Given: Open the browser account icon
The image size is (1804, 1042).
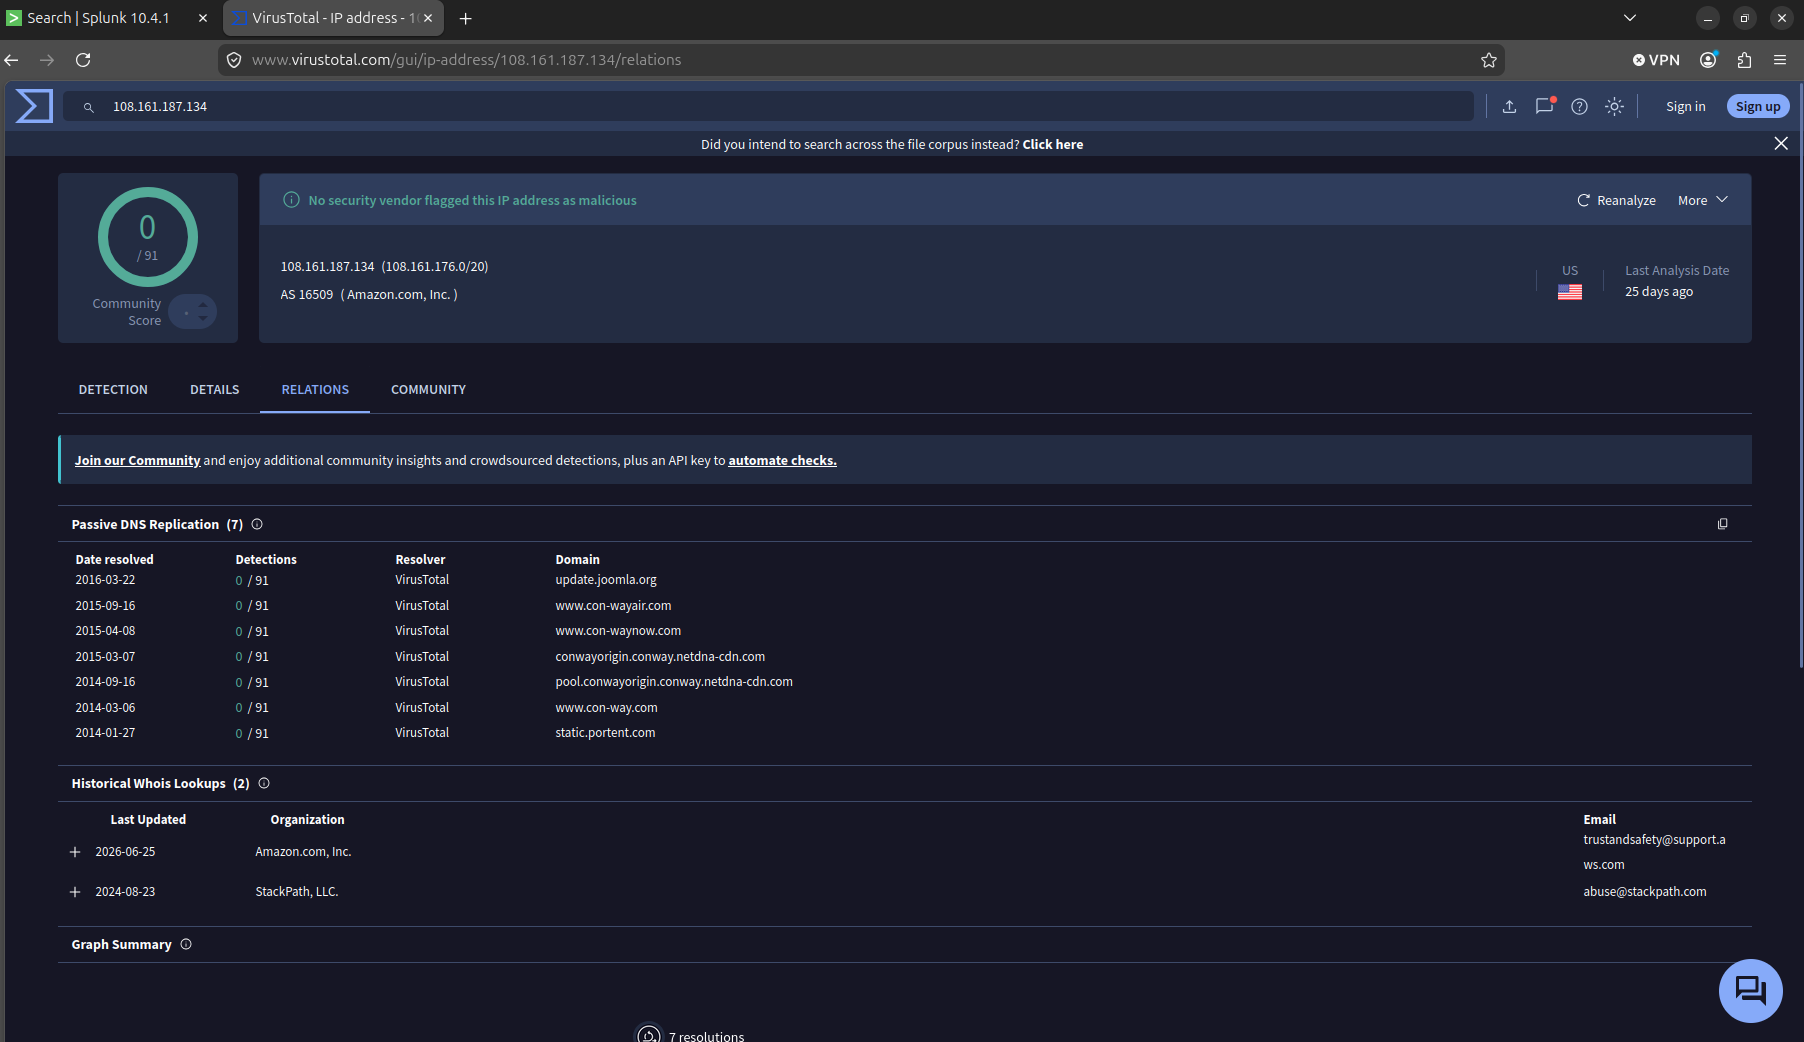Looking at the screenshot, I should (1708, 60).
